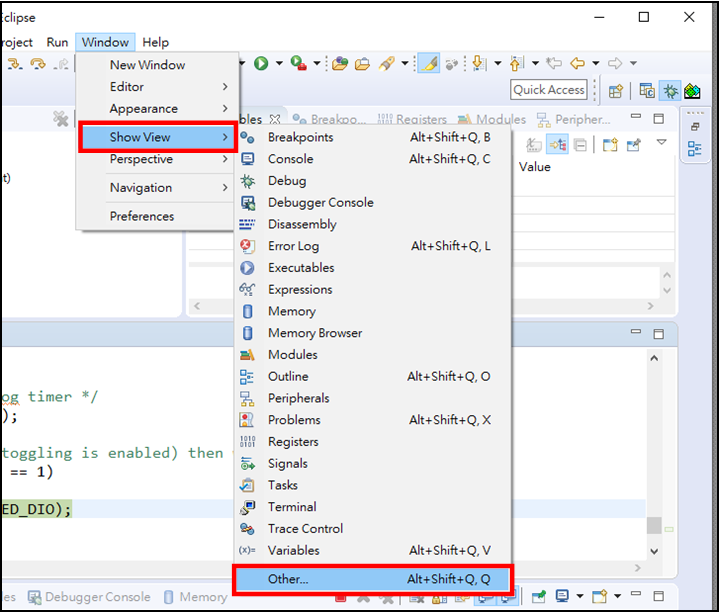Click Other... in the Show View submenu
The image size is (719, 613).
click(288, 579)
